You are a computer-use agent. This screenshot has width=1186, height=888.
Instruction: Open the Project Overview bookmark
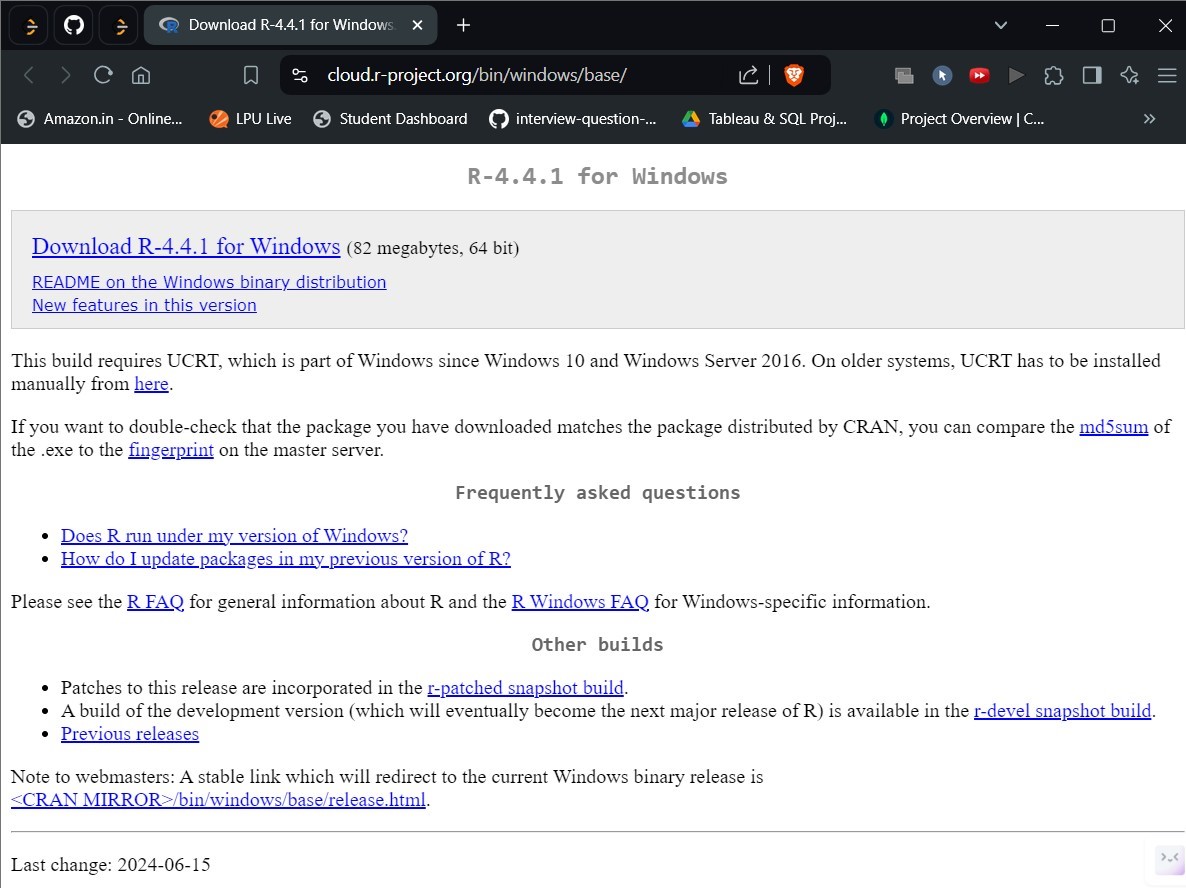pyautogui.click(x=959, y=119)
